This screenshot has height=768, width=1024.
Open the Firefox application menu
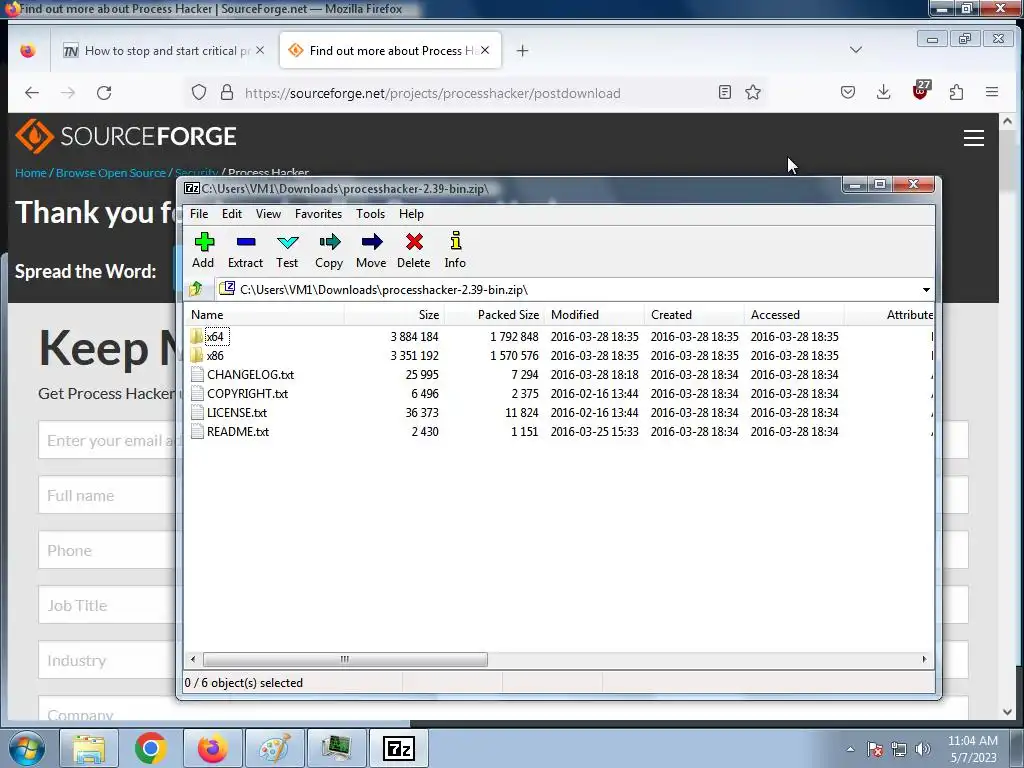coord(992,93)
